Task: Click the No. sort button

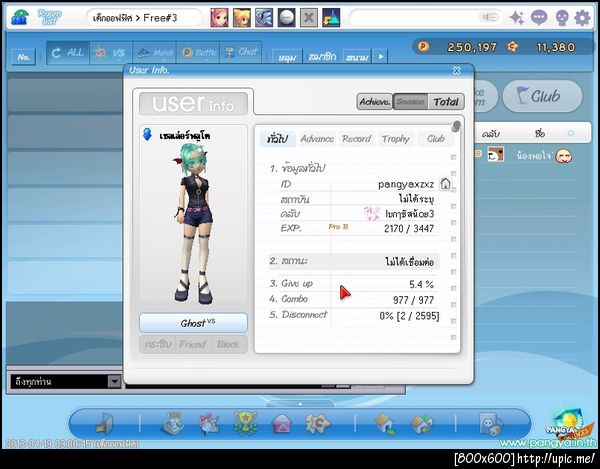Action: coord(23,57)
